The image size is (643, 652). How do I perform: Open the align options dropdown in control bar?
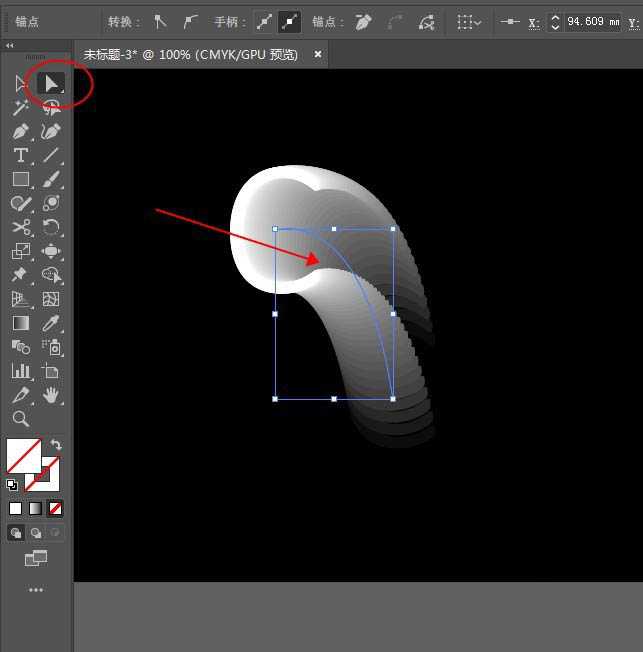pyautogui.click(x=468, y=21)
